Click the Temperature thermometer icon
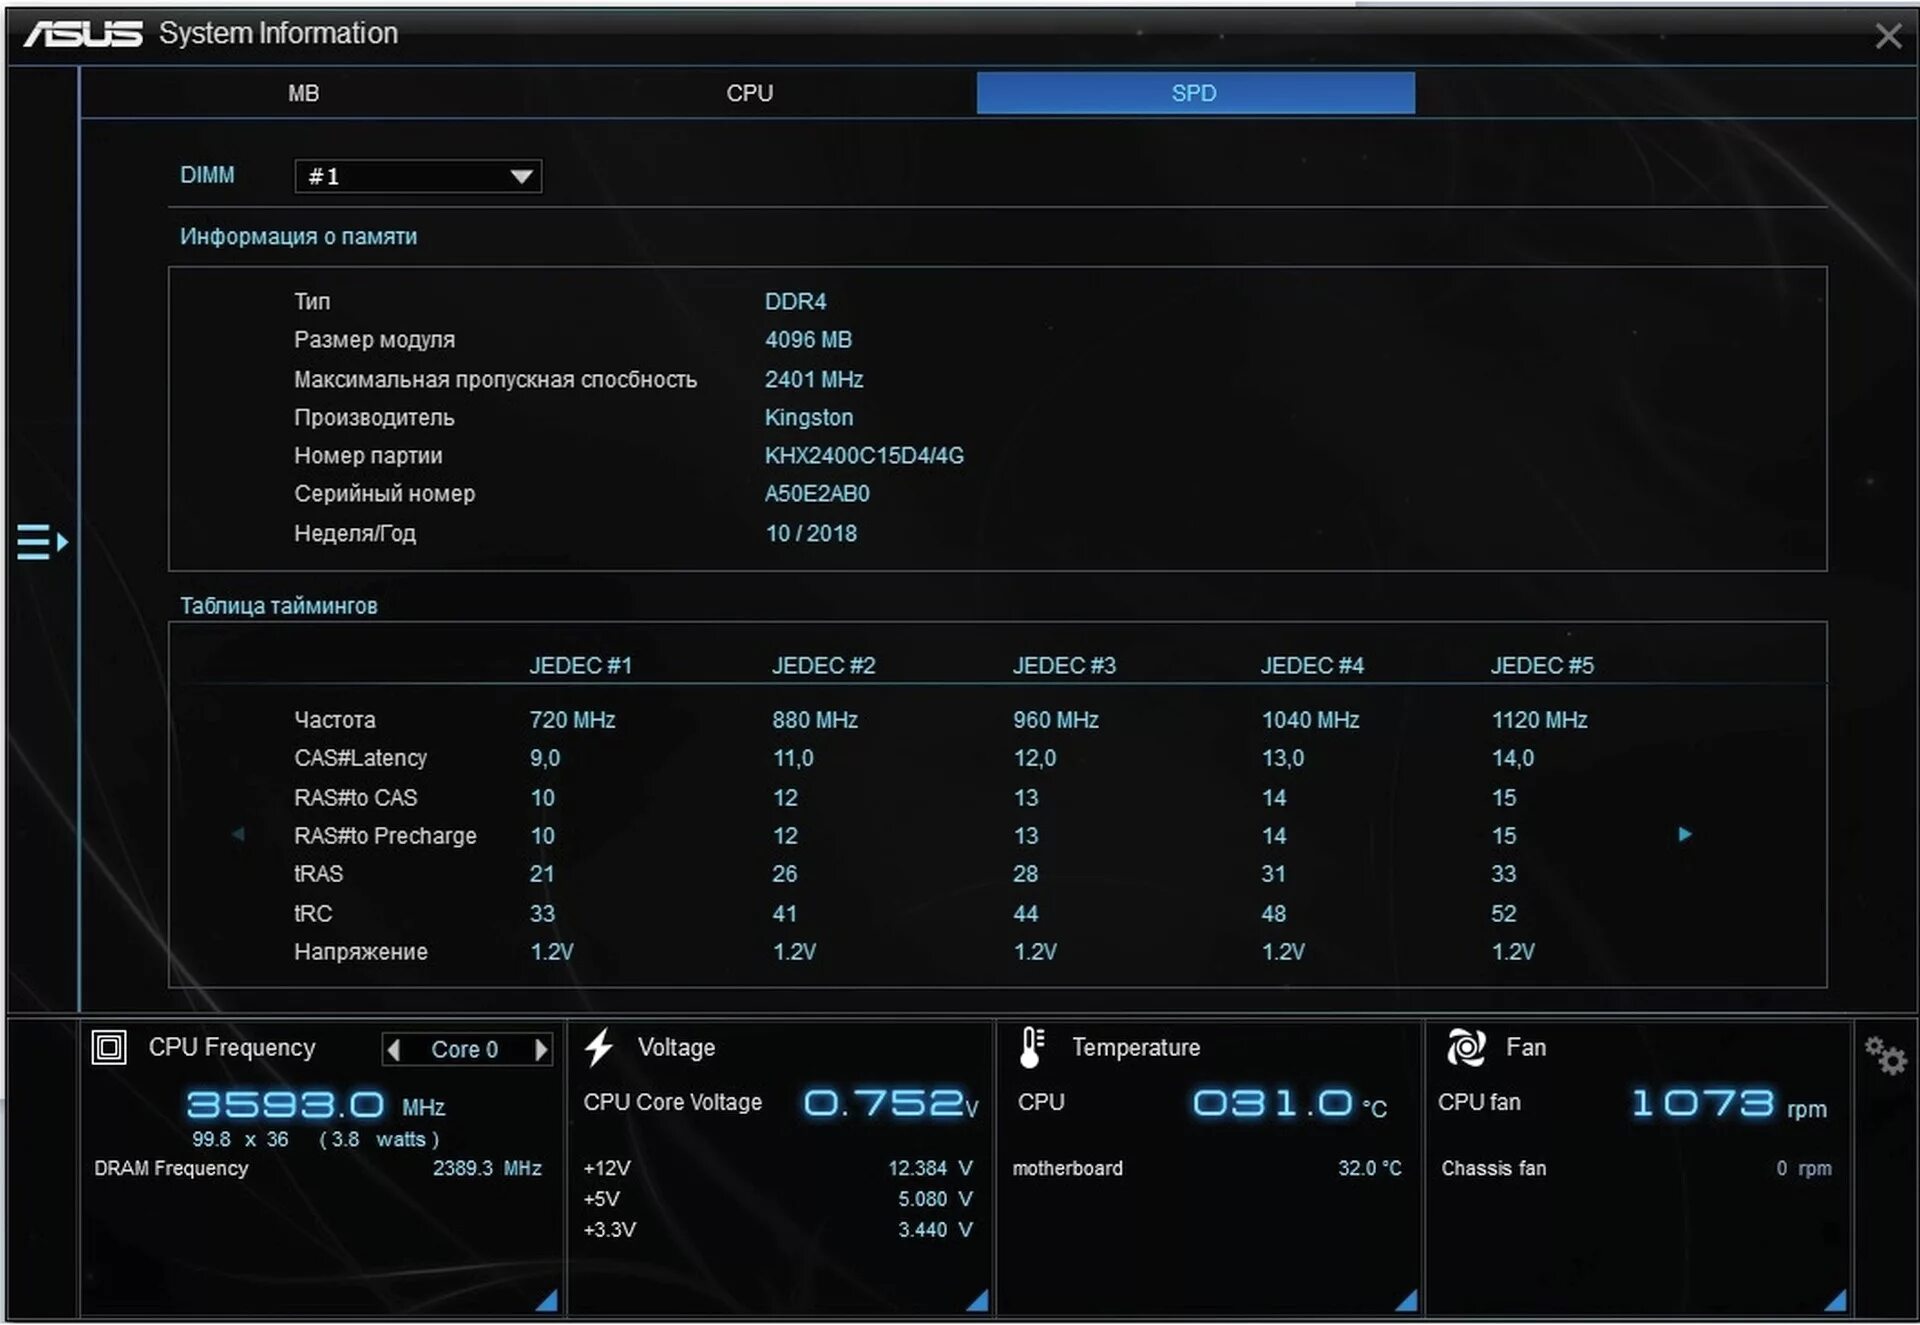Viewport: 1920px width, 1325px height. (1031, 1047)
